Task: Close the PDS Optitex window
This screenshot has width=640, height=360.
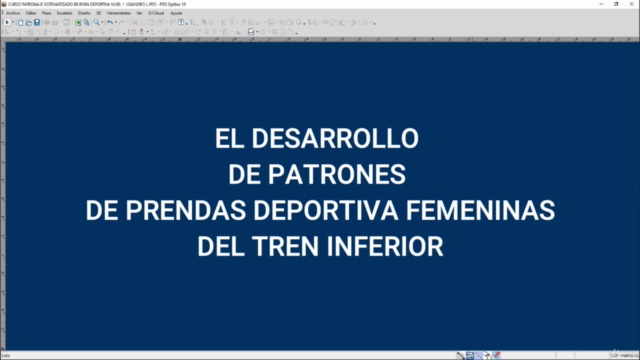Action: [631, 4]
